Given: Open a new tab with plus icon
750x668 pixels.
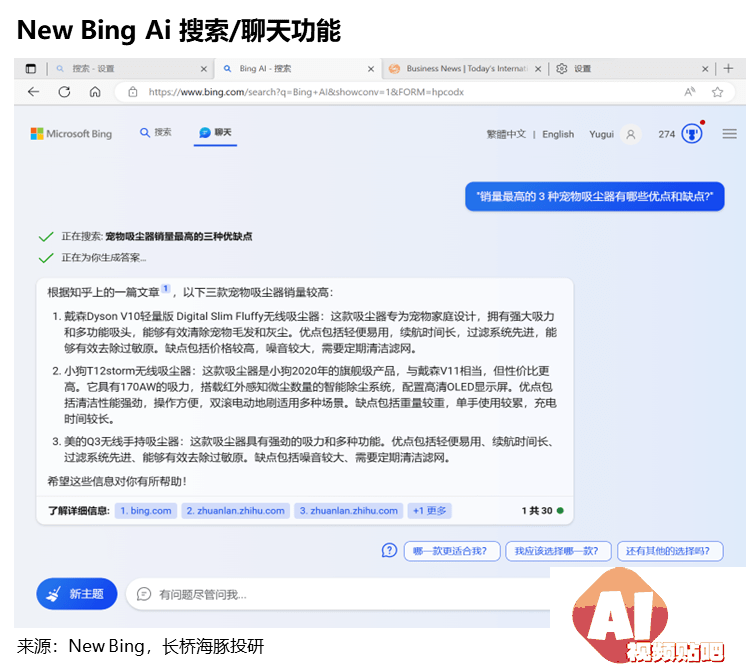Looking at the screenshot, I should tap(728, 68).
